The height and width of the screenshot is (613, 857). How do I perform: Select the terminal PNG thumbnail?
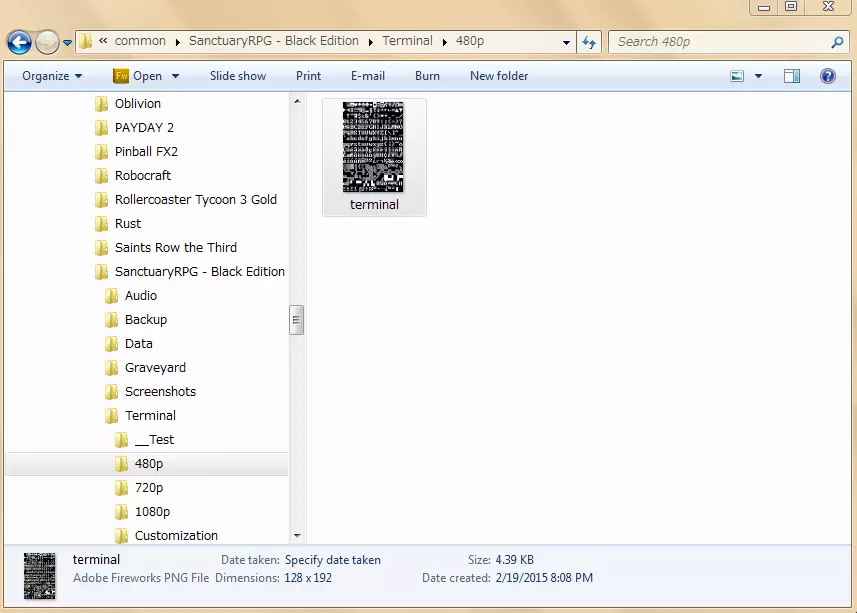[373, 147]
